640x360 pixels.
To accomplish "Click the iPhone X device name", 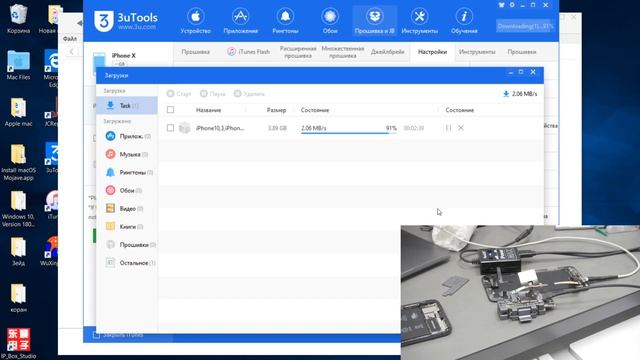I will pyautogui.click(x=124, y=56).
